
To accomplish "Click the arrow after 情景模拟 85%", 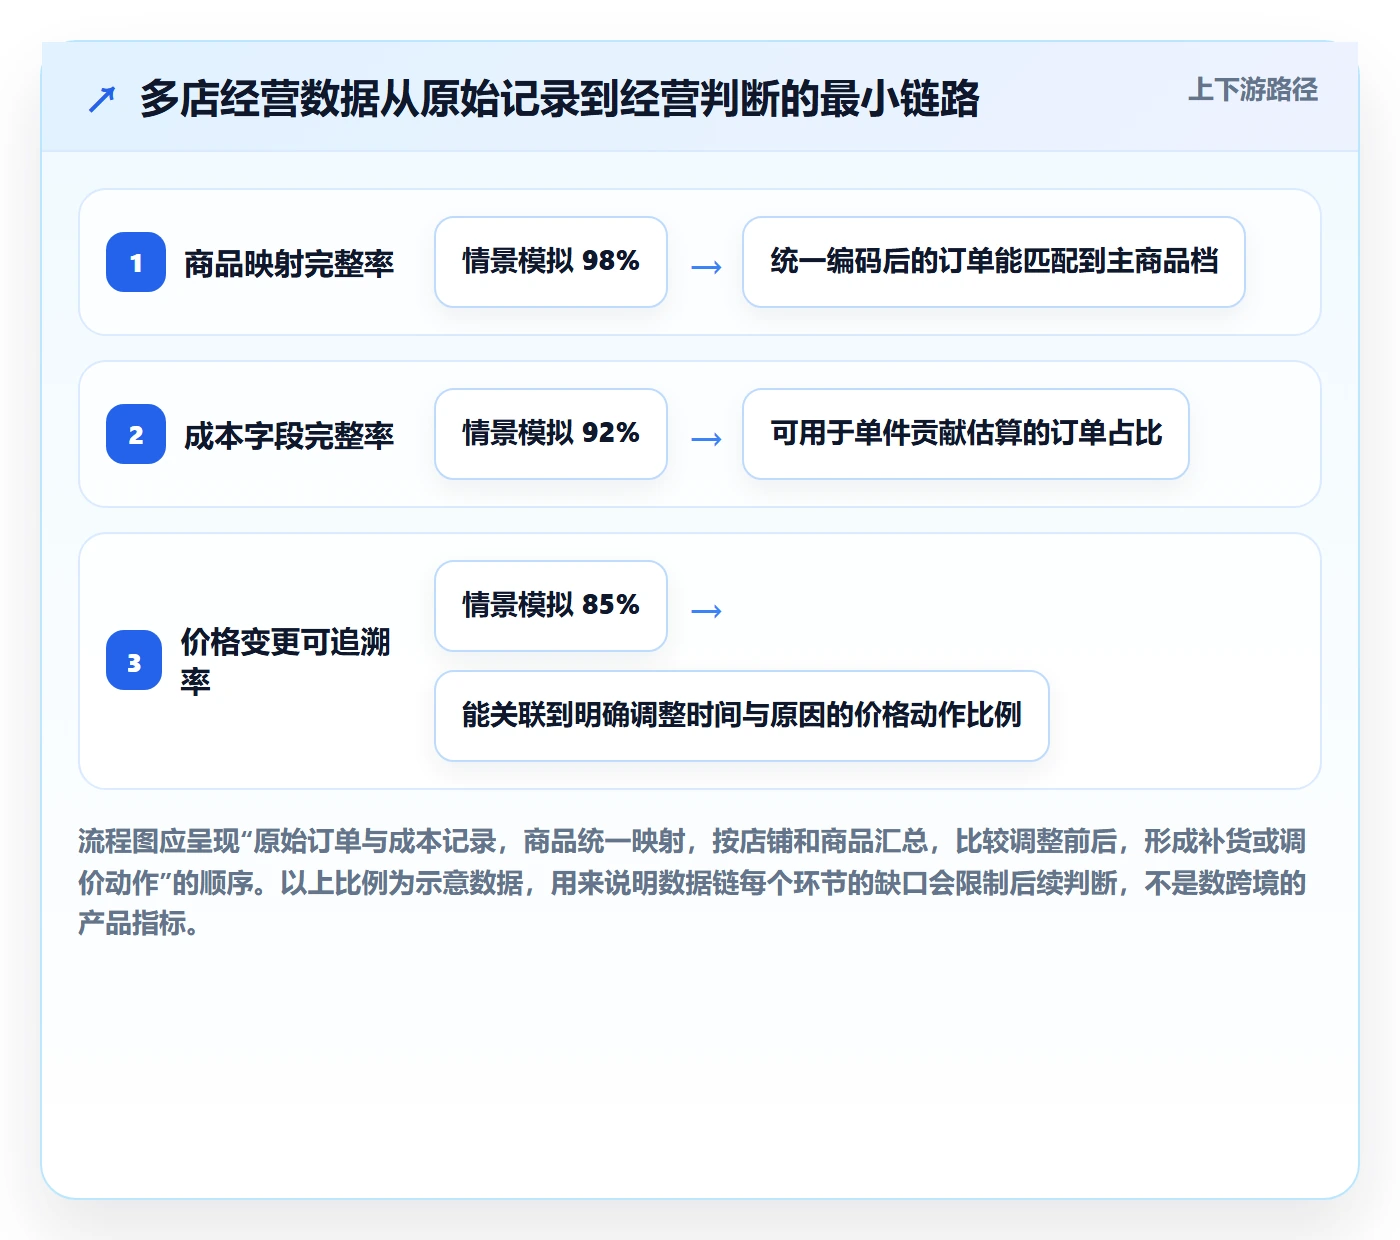I will coord(706,611).
